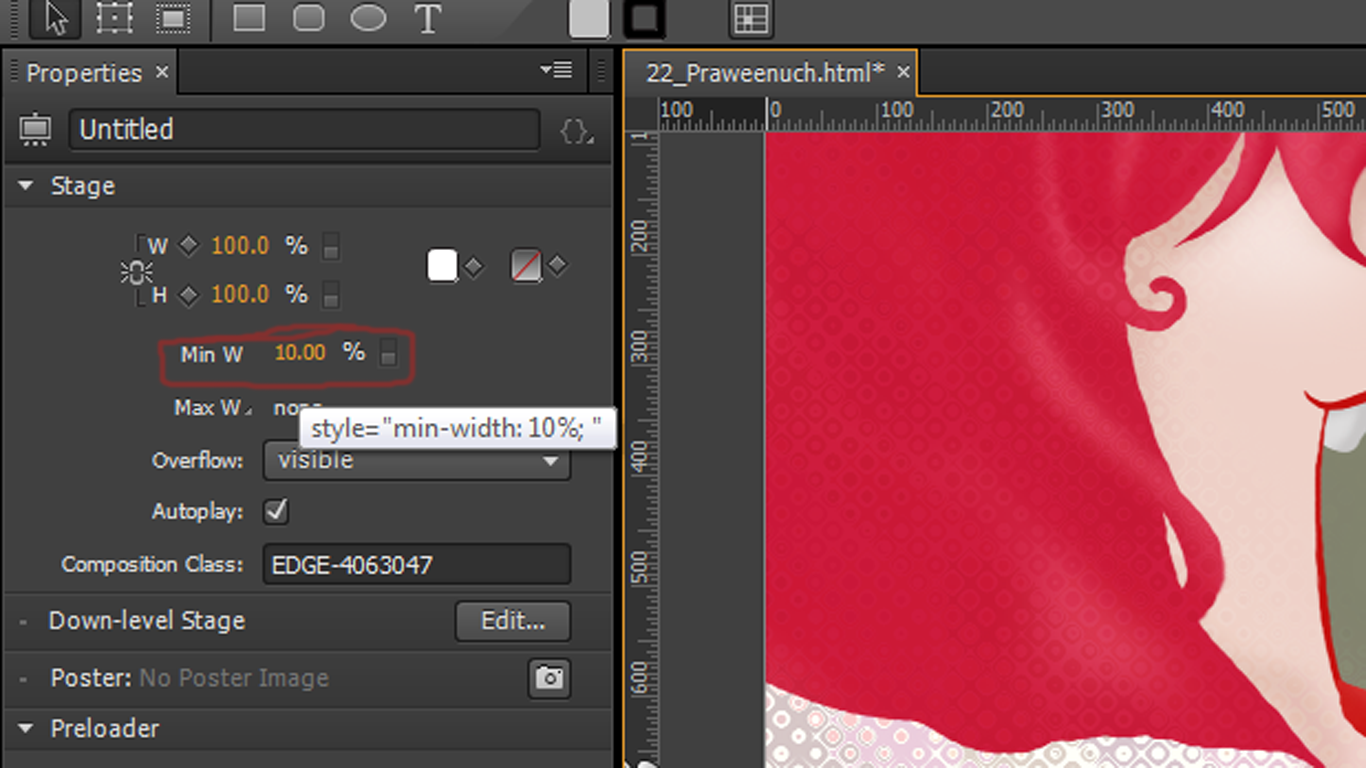Edit the Composition Class field EDGE-4063047
1366x768 pixels.
point(417,565)
